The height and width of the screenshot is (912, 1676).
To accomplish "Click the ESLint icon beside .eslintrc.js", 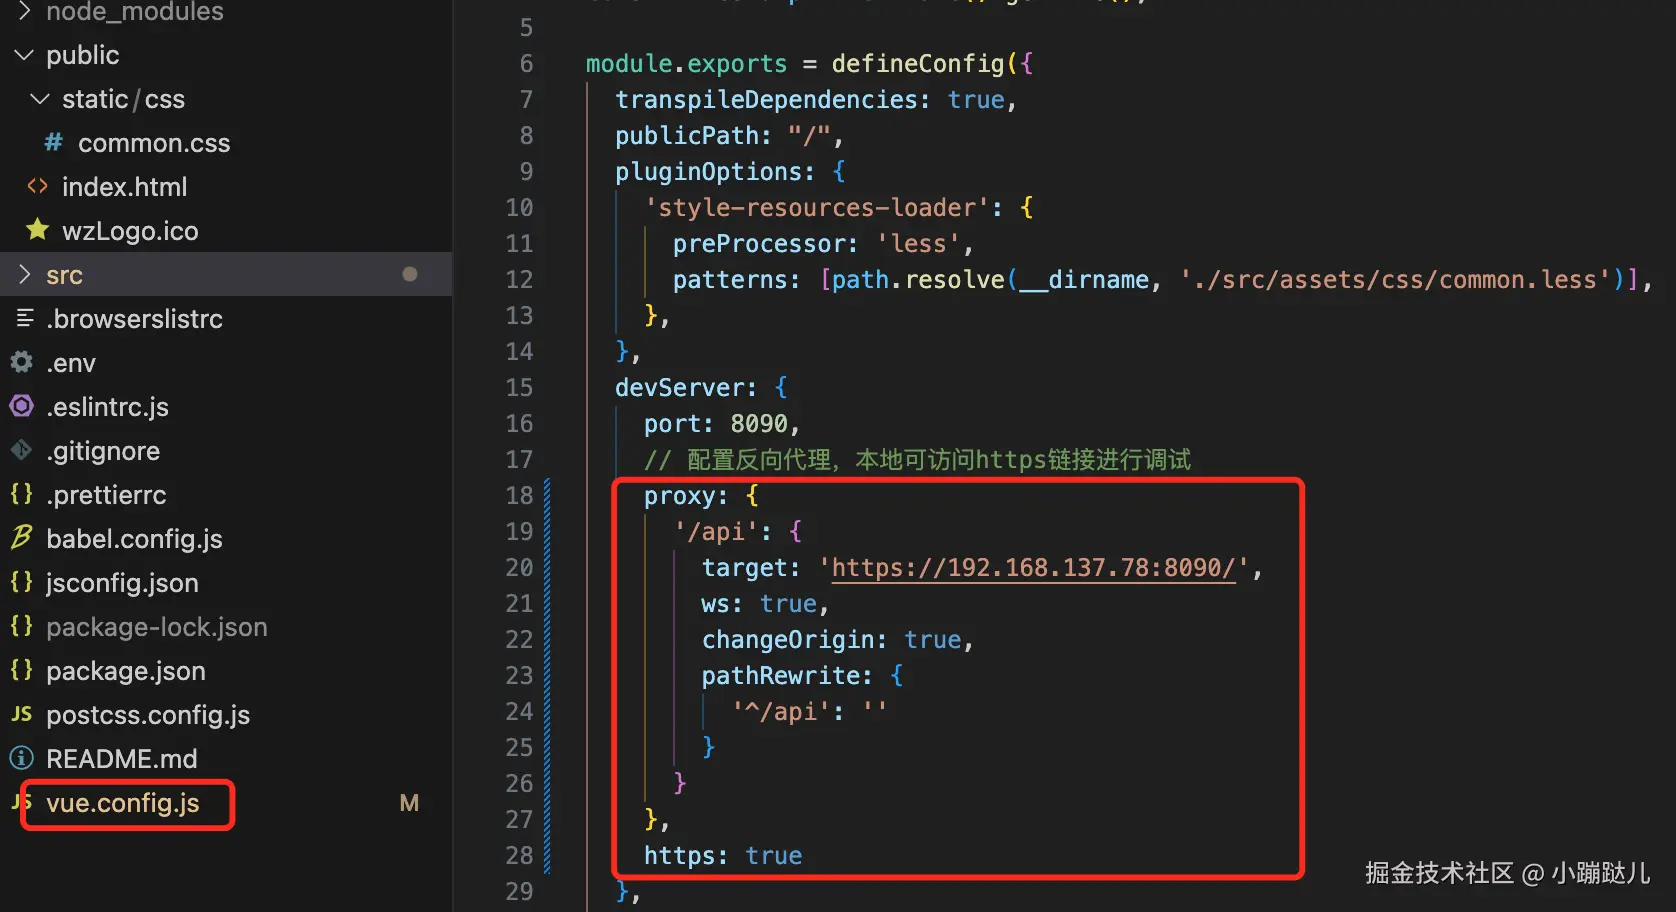I will click(21, 406).
